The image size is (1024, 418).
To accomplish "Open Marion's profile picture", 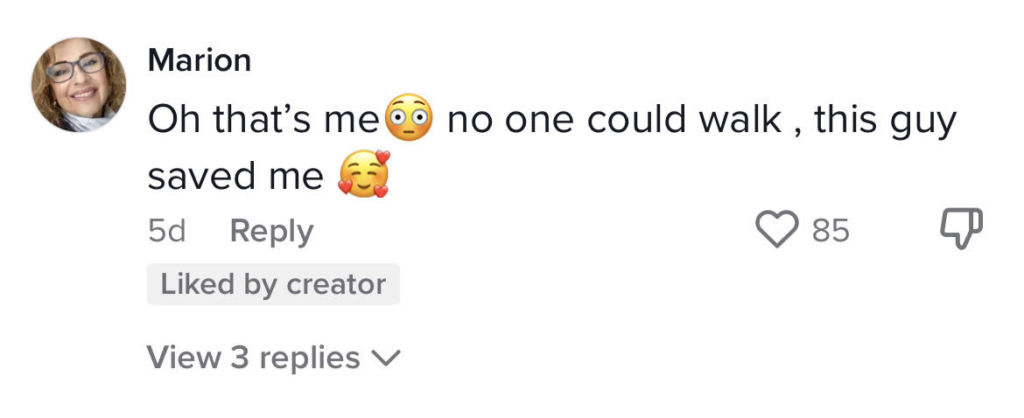I will pyautogui.click(x=78, y=85).
